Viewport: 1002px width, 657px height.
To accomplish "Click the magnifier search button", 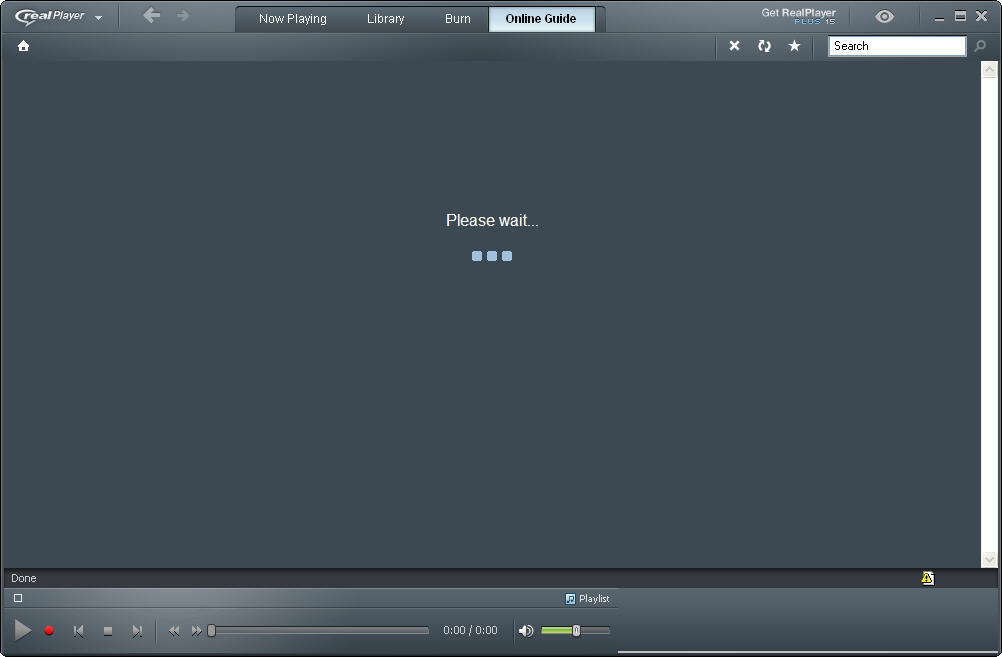I will (x=980, y=46).
